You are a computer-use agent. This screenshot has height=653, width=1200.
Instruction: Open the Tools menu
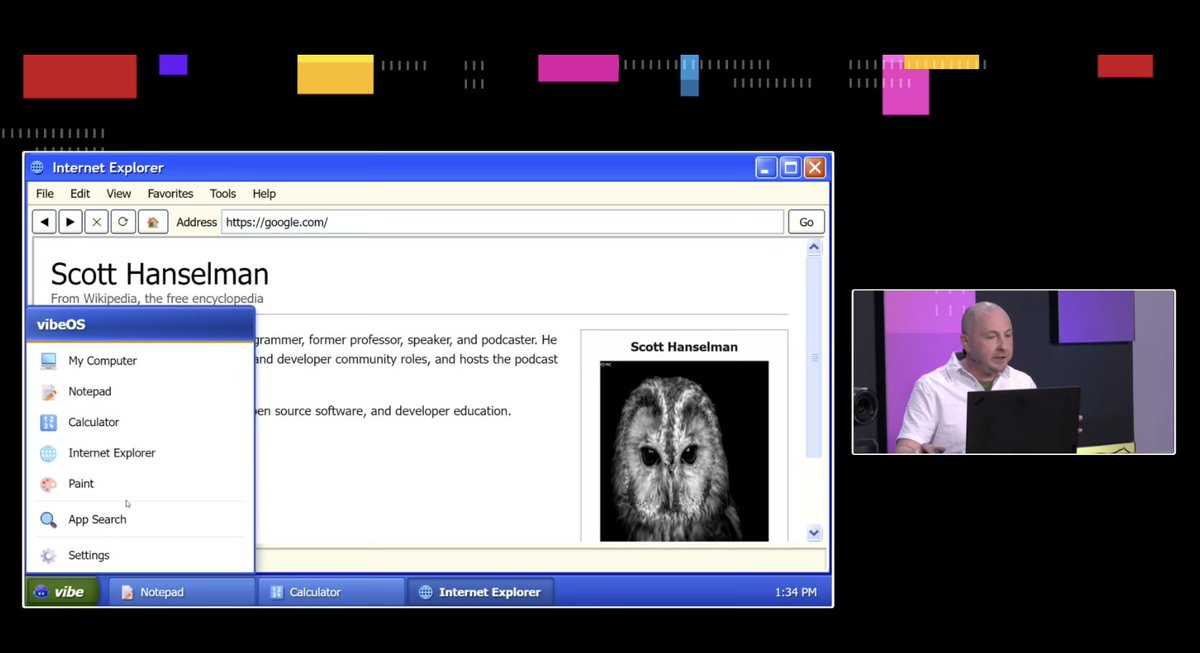[223, 194]
